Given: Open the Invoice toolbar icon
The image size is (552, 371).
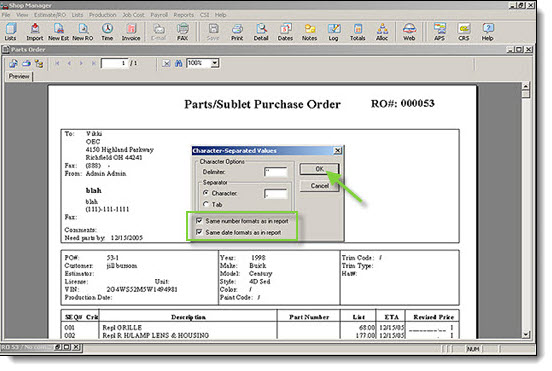Looking at the screenshot, I should 131,32.
